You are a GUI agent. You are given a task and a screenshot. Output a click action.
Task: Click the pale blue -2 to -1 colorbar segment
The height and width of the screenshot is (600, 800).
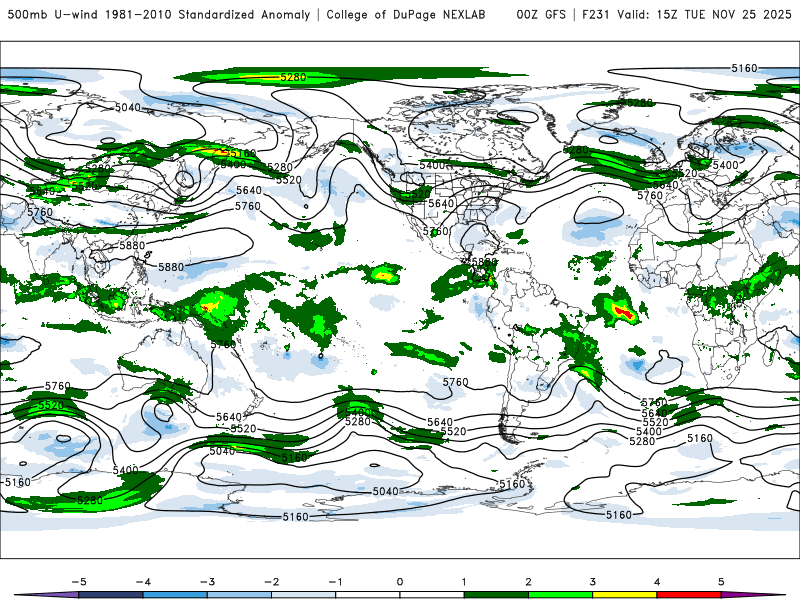point(304,595)
